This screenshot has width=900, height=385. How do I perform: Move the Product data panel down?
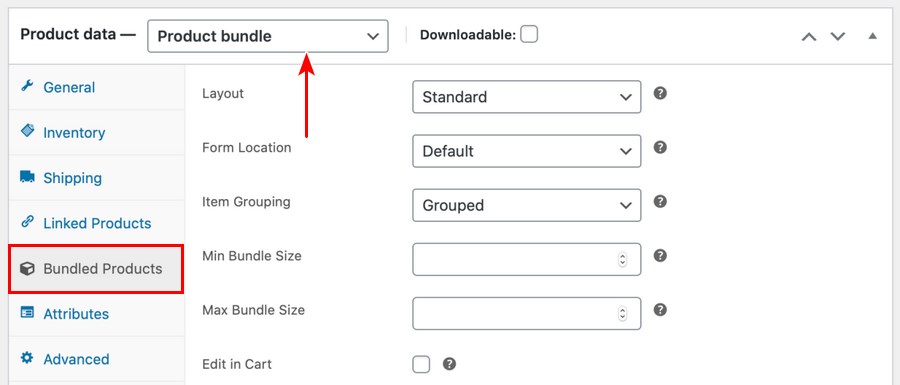pyautogui.click(x=838, y=37)
